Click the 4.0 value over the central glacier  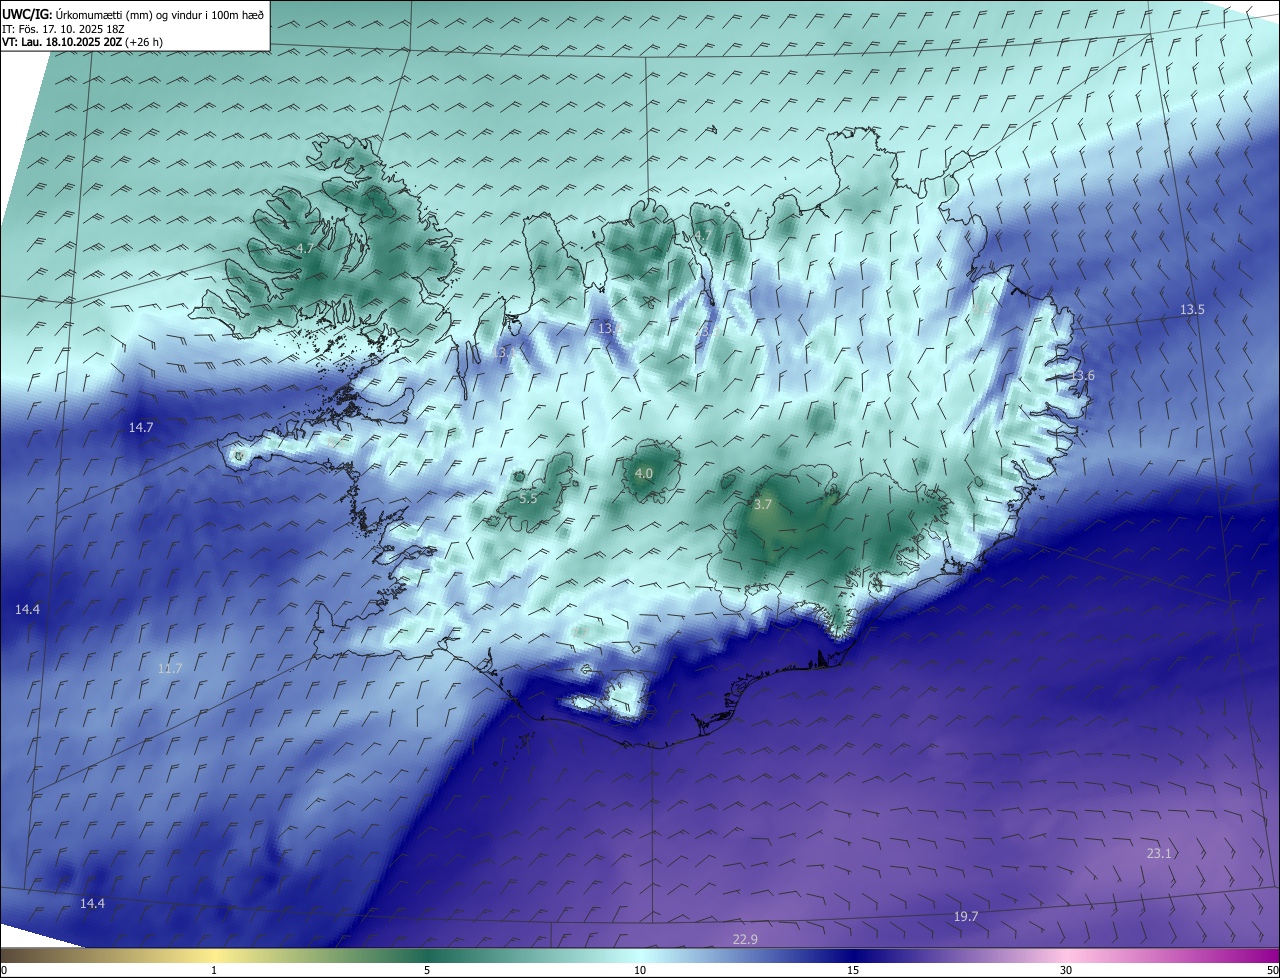[x=644, y=473]
